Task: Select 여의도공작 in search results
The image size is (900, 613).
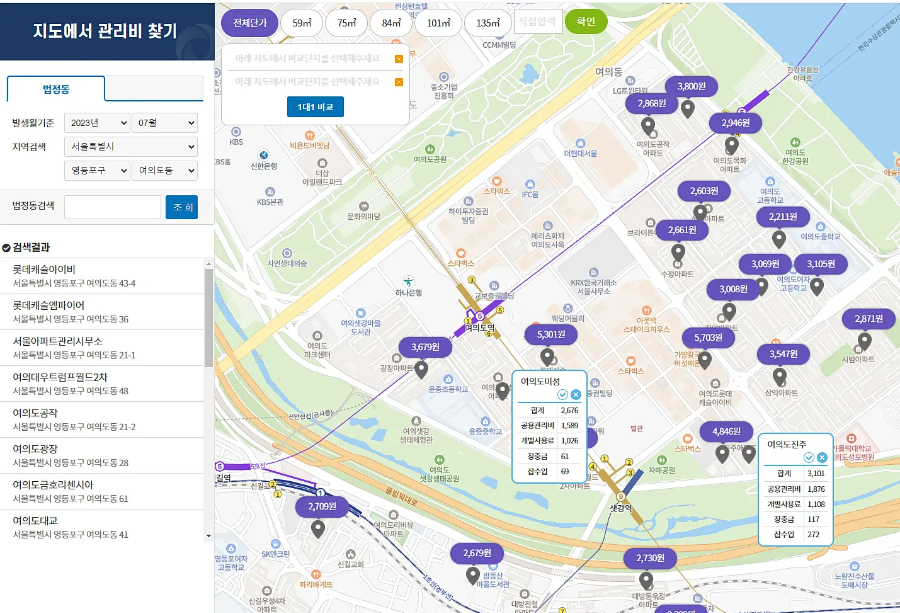Action: 102,420
